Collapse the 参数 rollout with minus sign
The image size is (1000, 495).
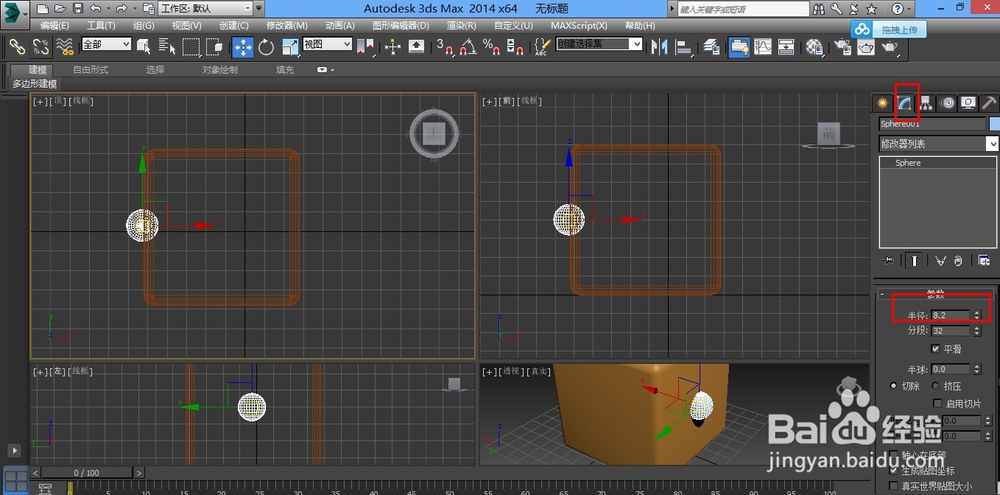pyautogui.click(x=883, y=294)
